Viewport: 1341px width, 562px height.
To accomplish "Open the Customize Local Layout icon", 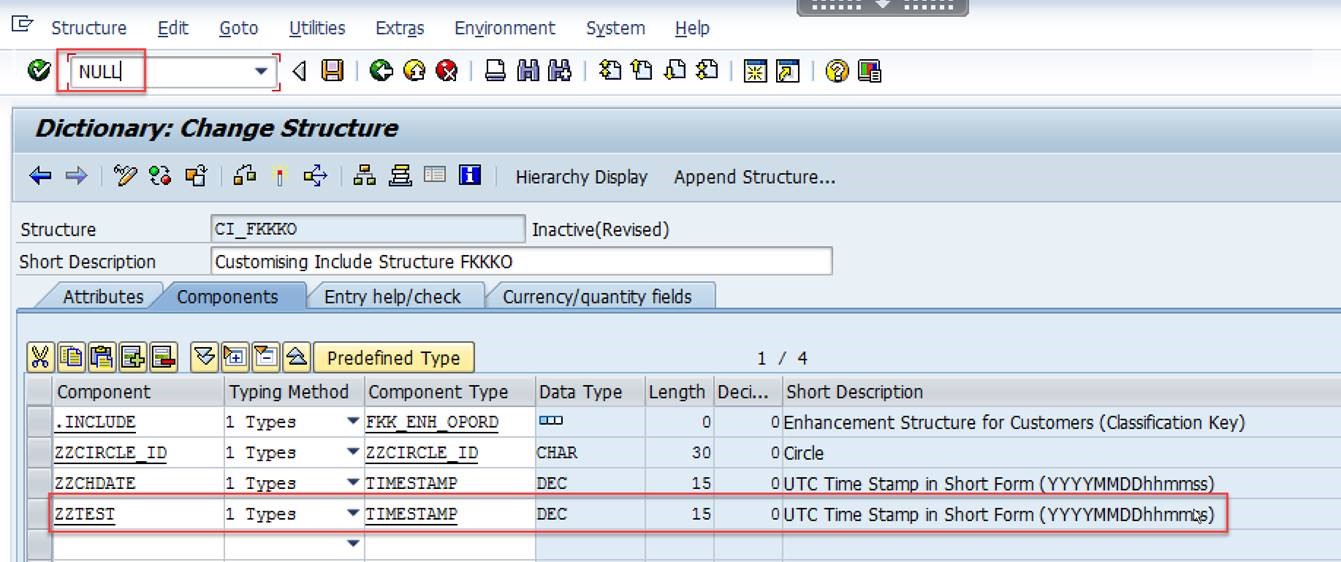I will point(869,71).
